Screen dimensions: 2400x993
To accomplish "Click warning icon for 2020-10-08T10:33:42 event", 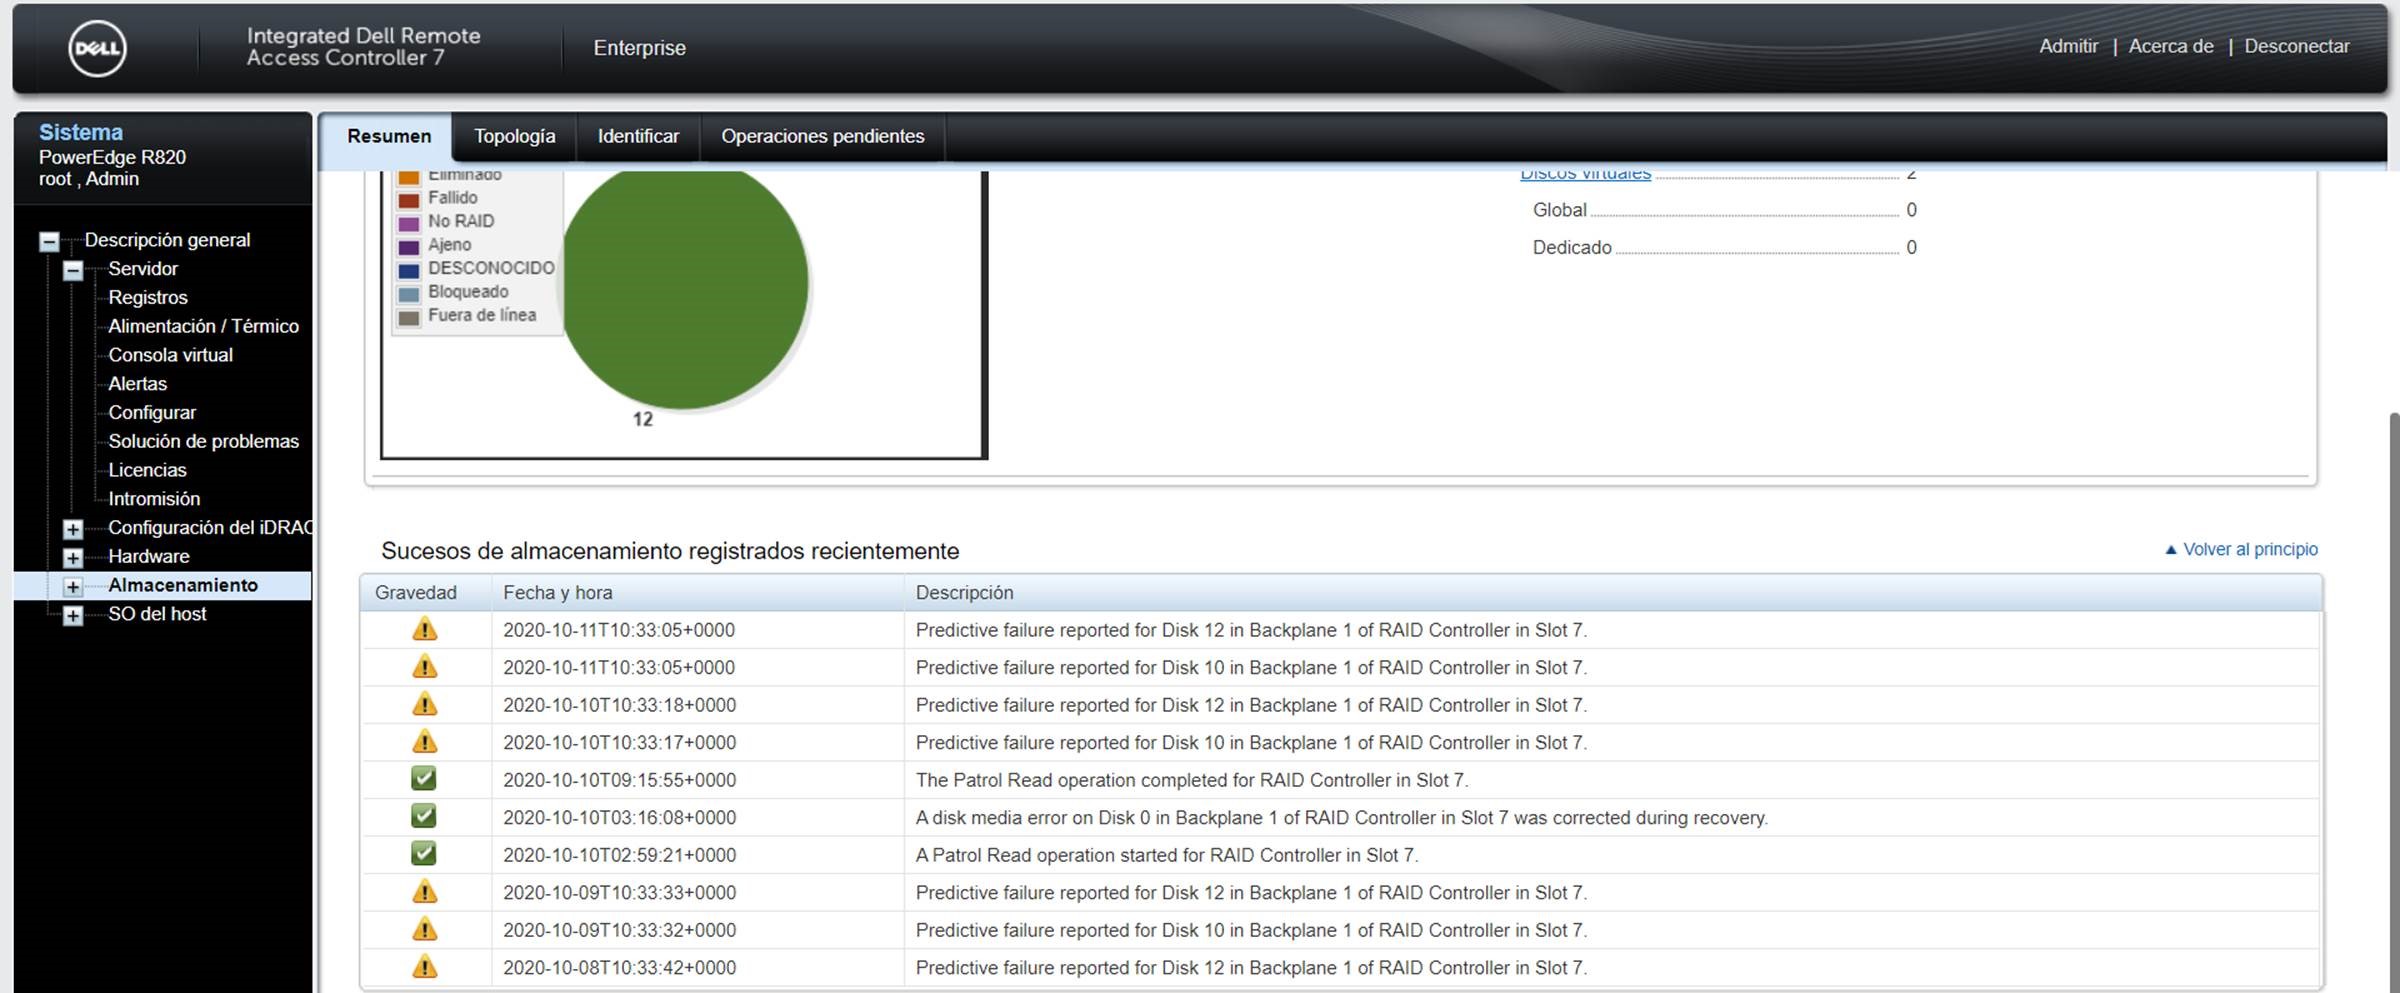I will point(424,967).
